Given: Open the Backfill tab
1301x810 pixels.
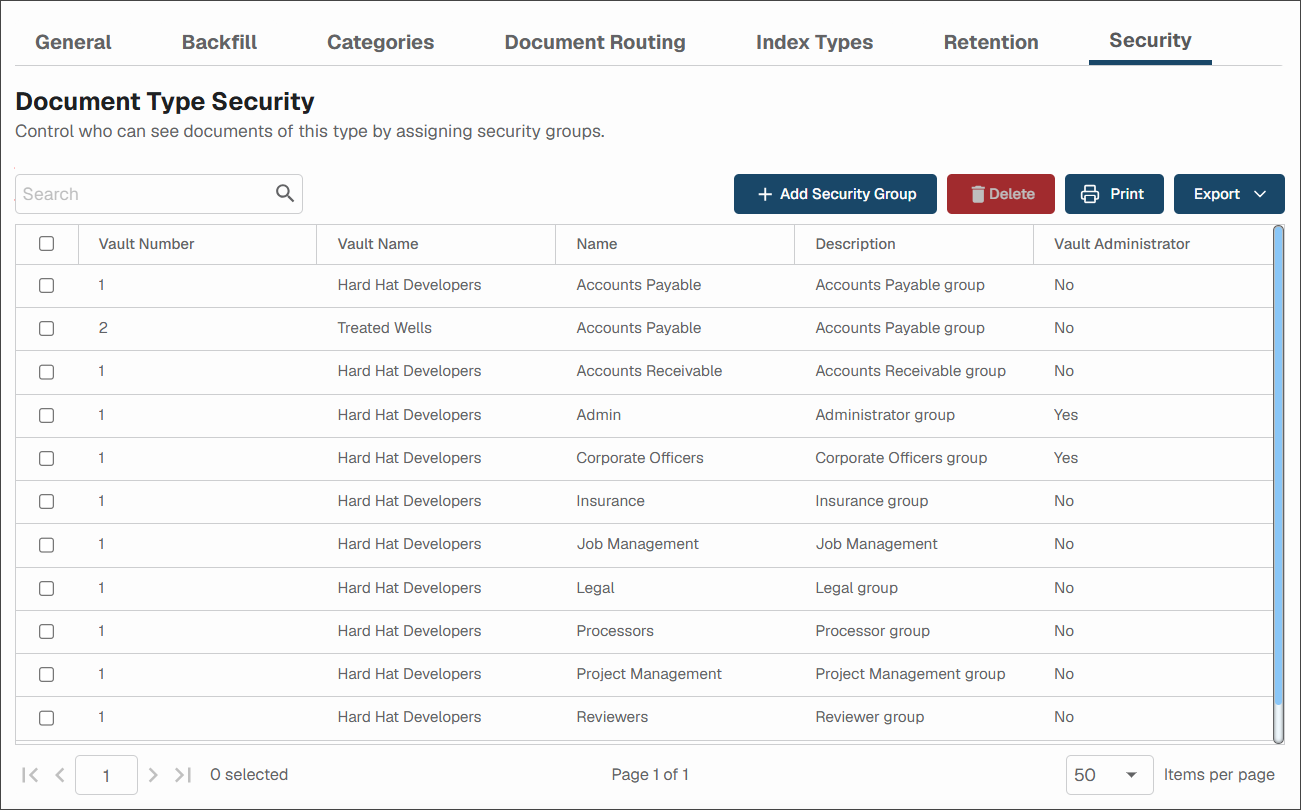Looking at the screenshot, I should (x=219, y=42).
